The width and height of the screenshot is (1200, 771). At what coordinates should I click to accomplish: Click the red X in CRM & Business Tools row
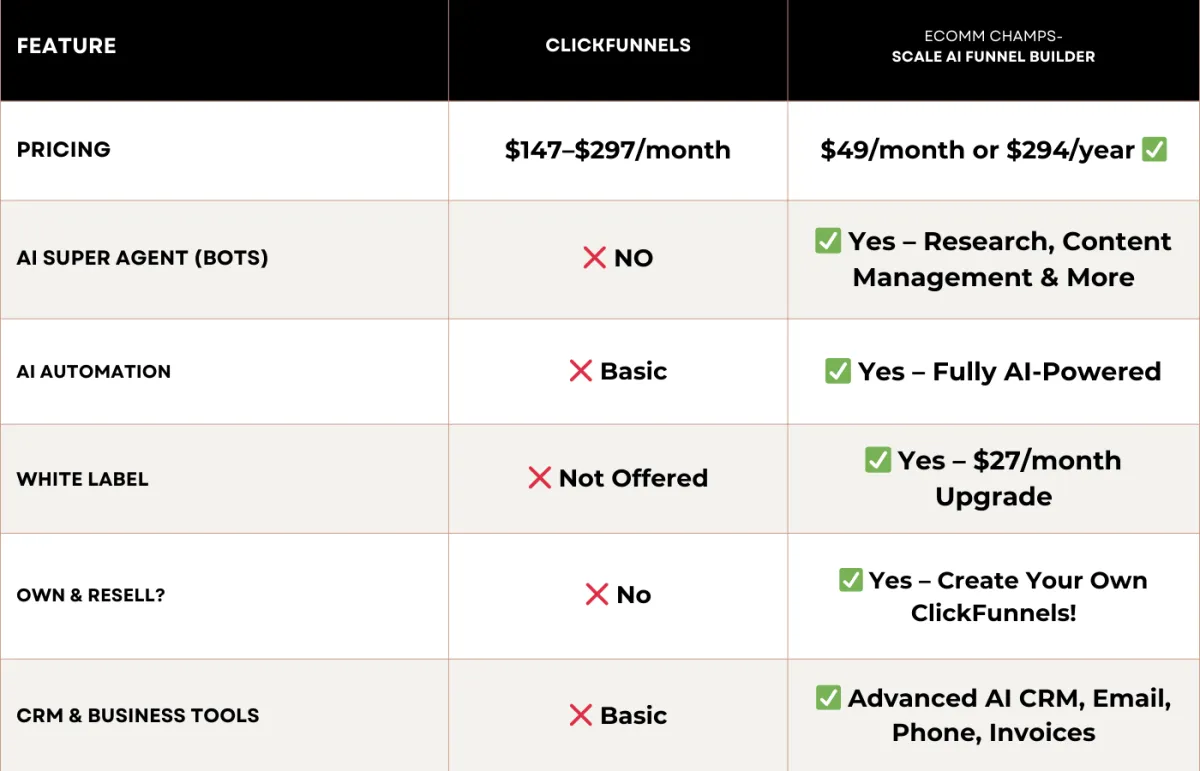pyautogui.click(x=581, y=715)
